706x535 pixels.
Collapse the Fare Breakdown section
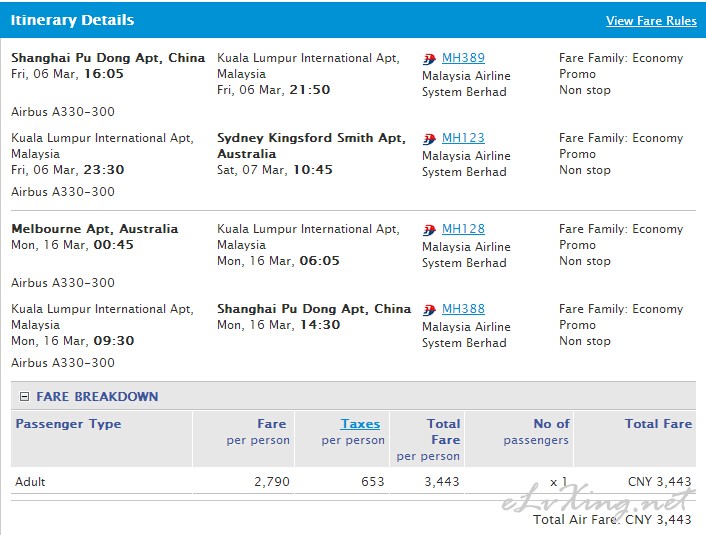click(24, 396)
